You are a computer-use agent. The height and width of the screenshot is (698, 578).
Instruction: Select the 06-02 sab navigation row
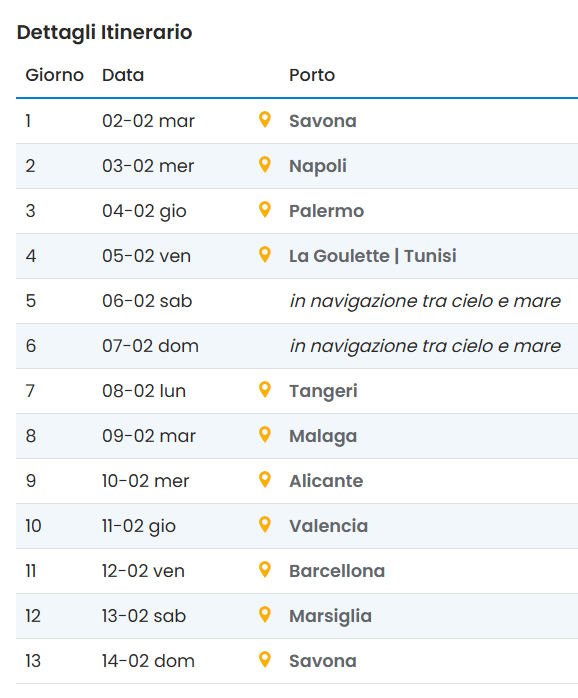[x=297, y=301]
